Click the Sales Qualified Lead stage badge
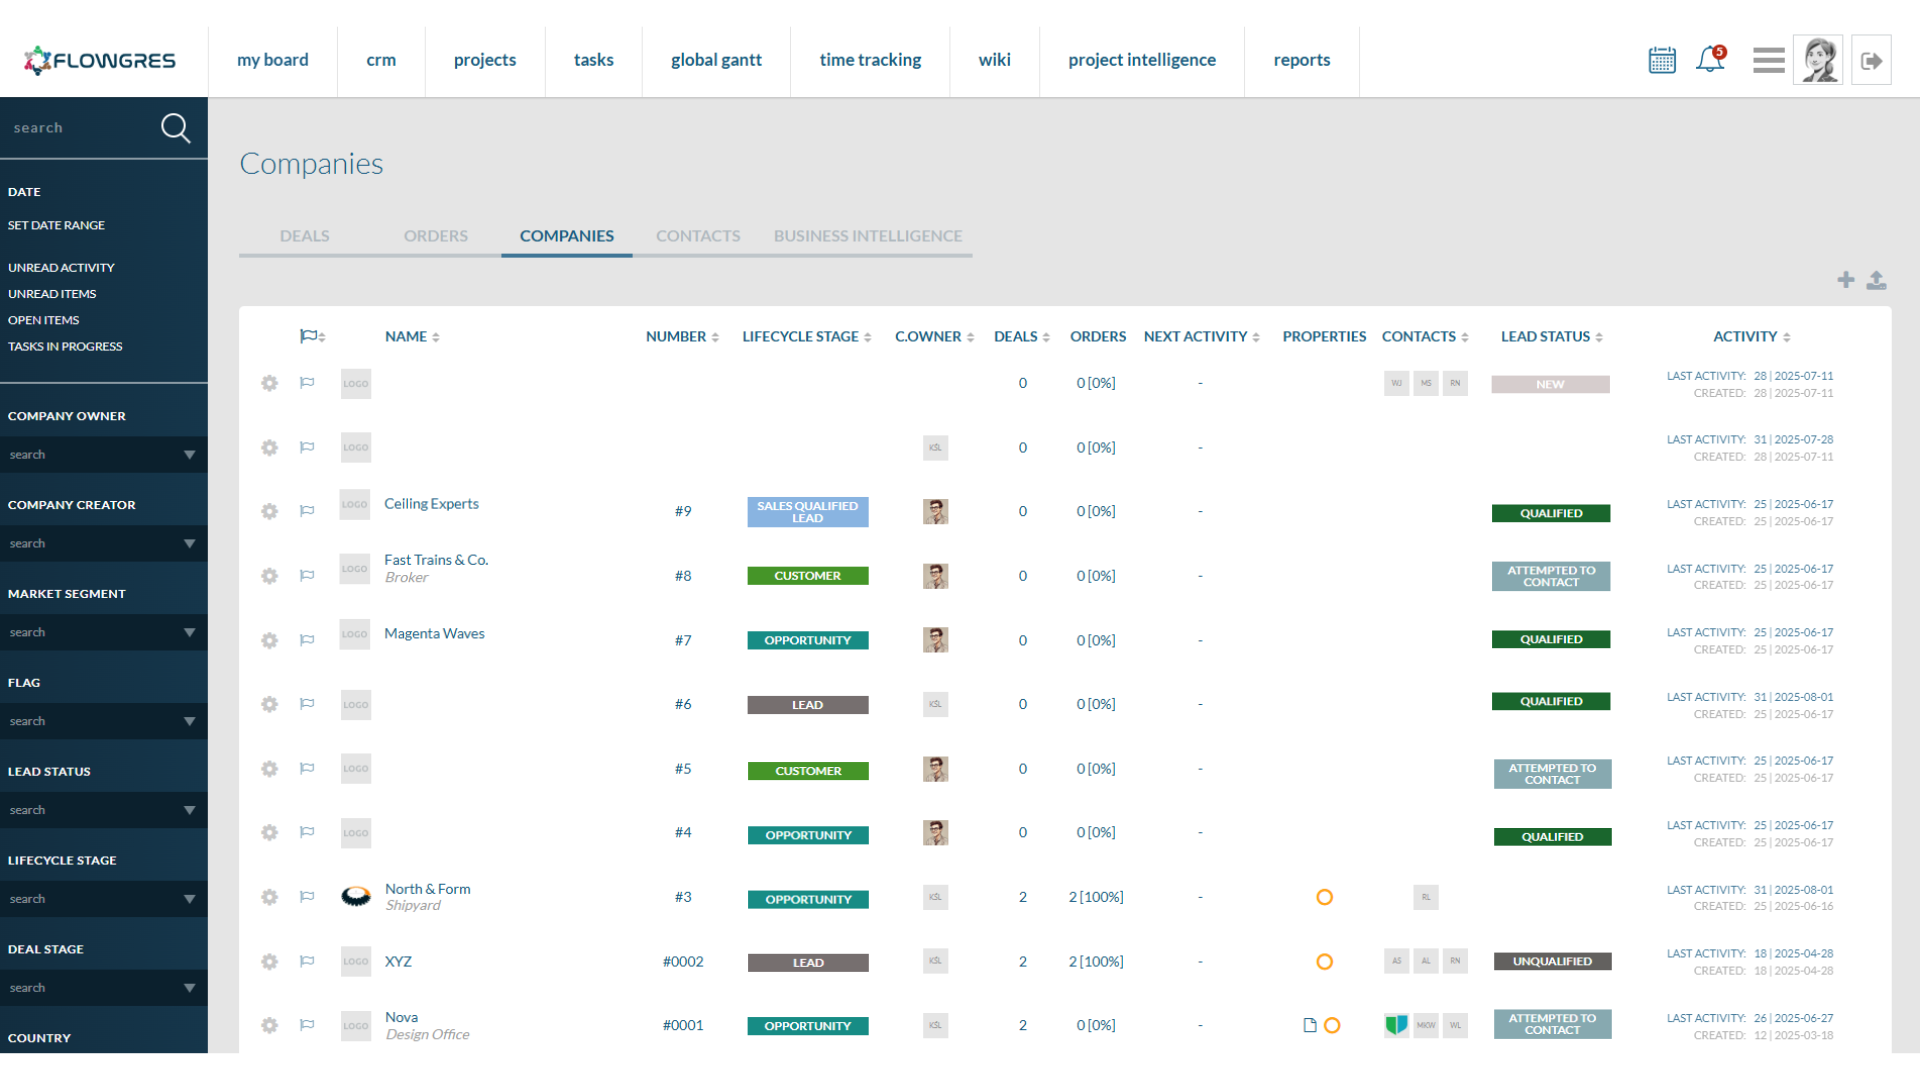The width and height of the screenshot is (1920, 1080). tap(807, 512)
